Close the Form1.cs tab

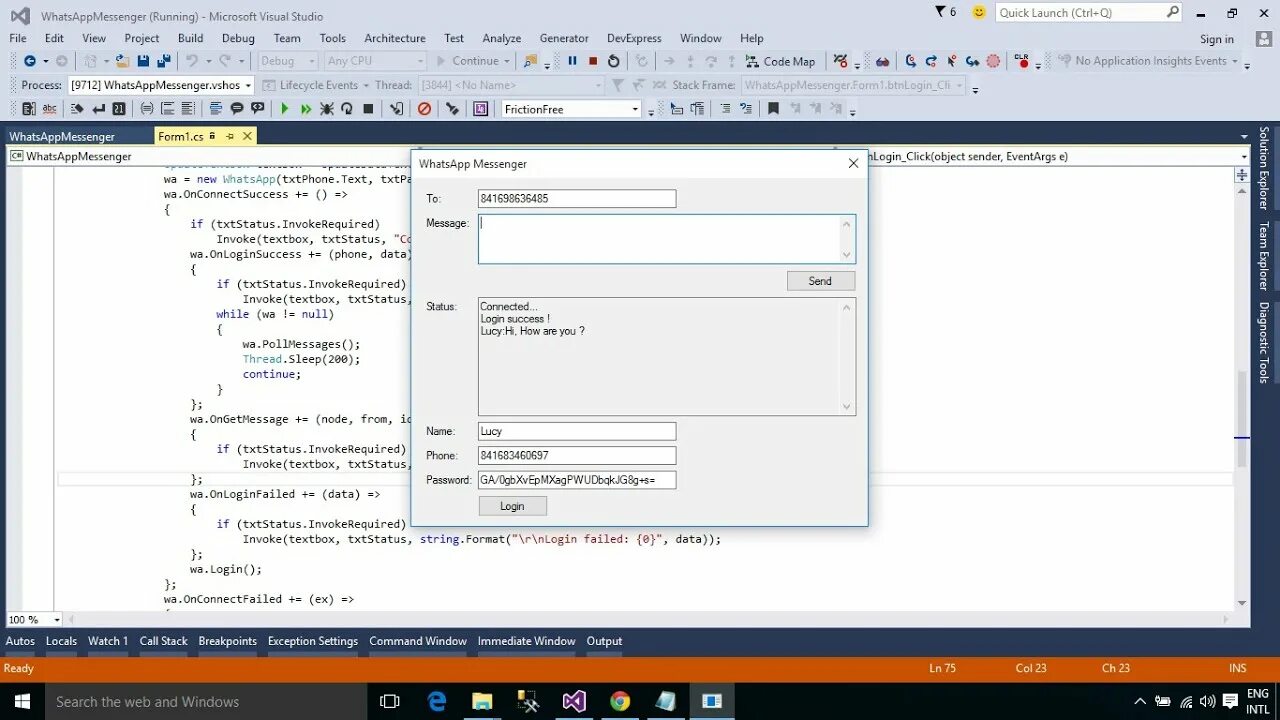247,136
